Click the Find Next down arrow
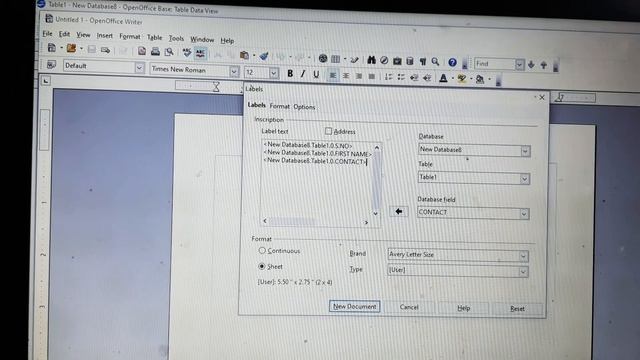 pos(531,64)
